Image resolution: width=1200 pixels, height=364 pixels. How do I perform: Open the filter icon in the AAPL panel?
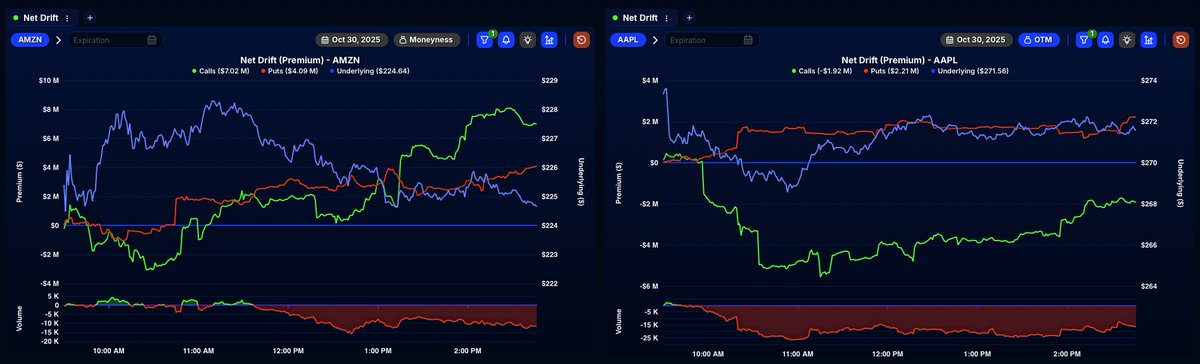[x=1084, y=40]
